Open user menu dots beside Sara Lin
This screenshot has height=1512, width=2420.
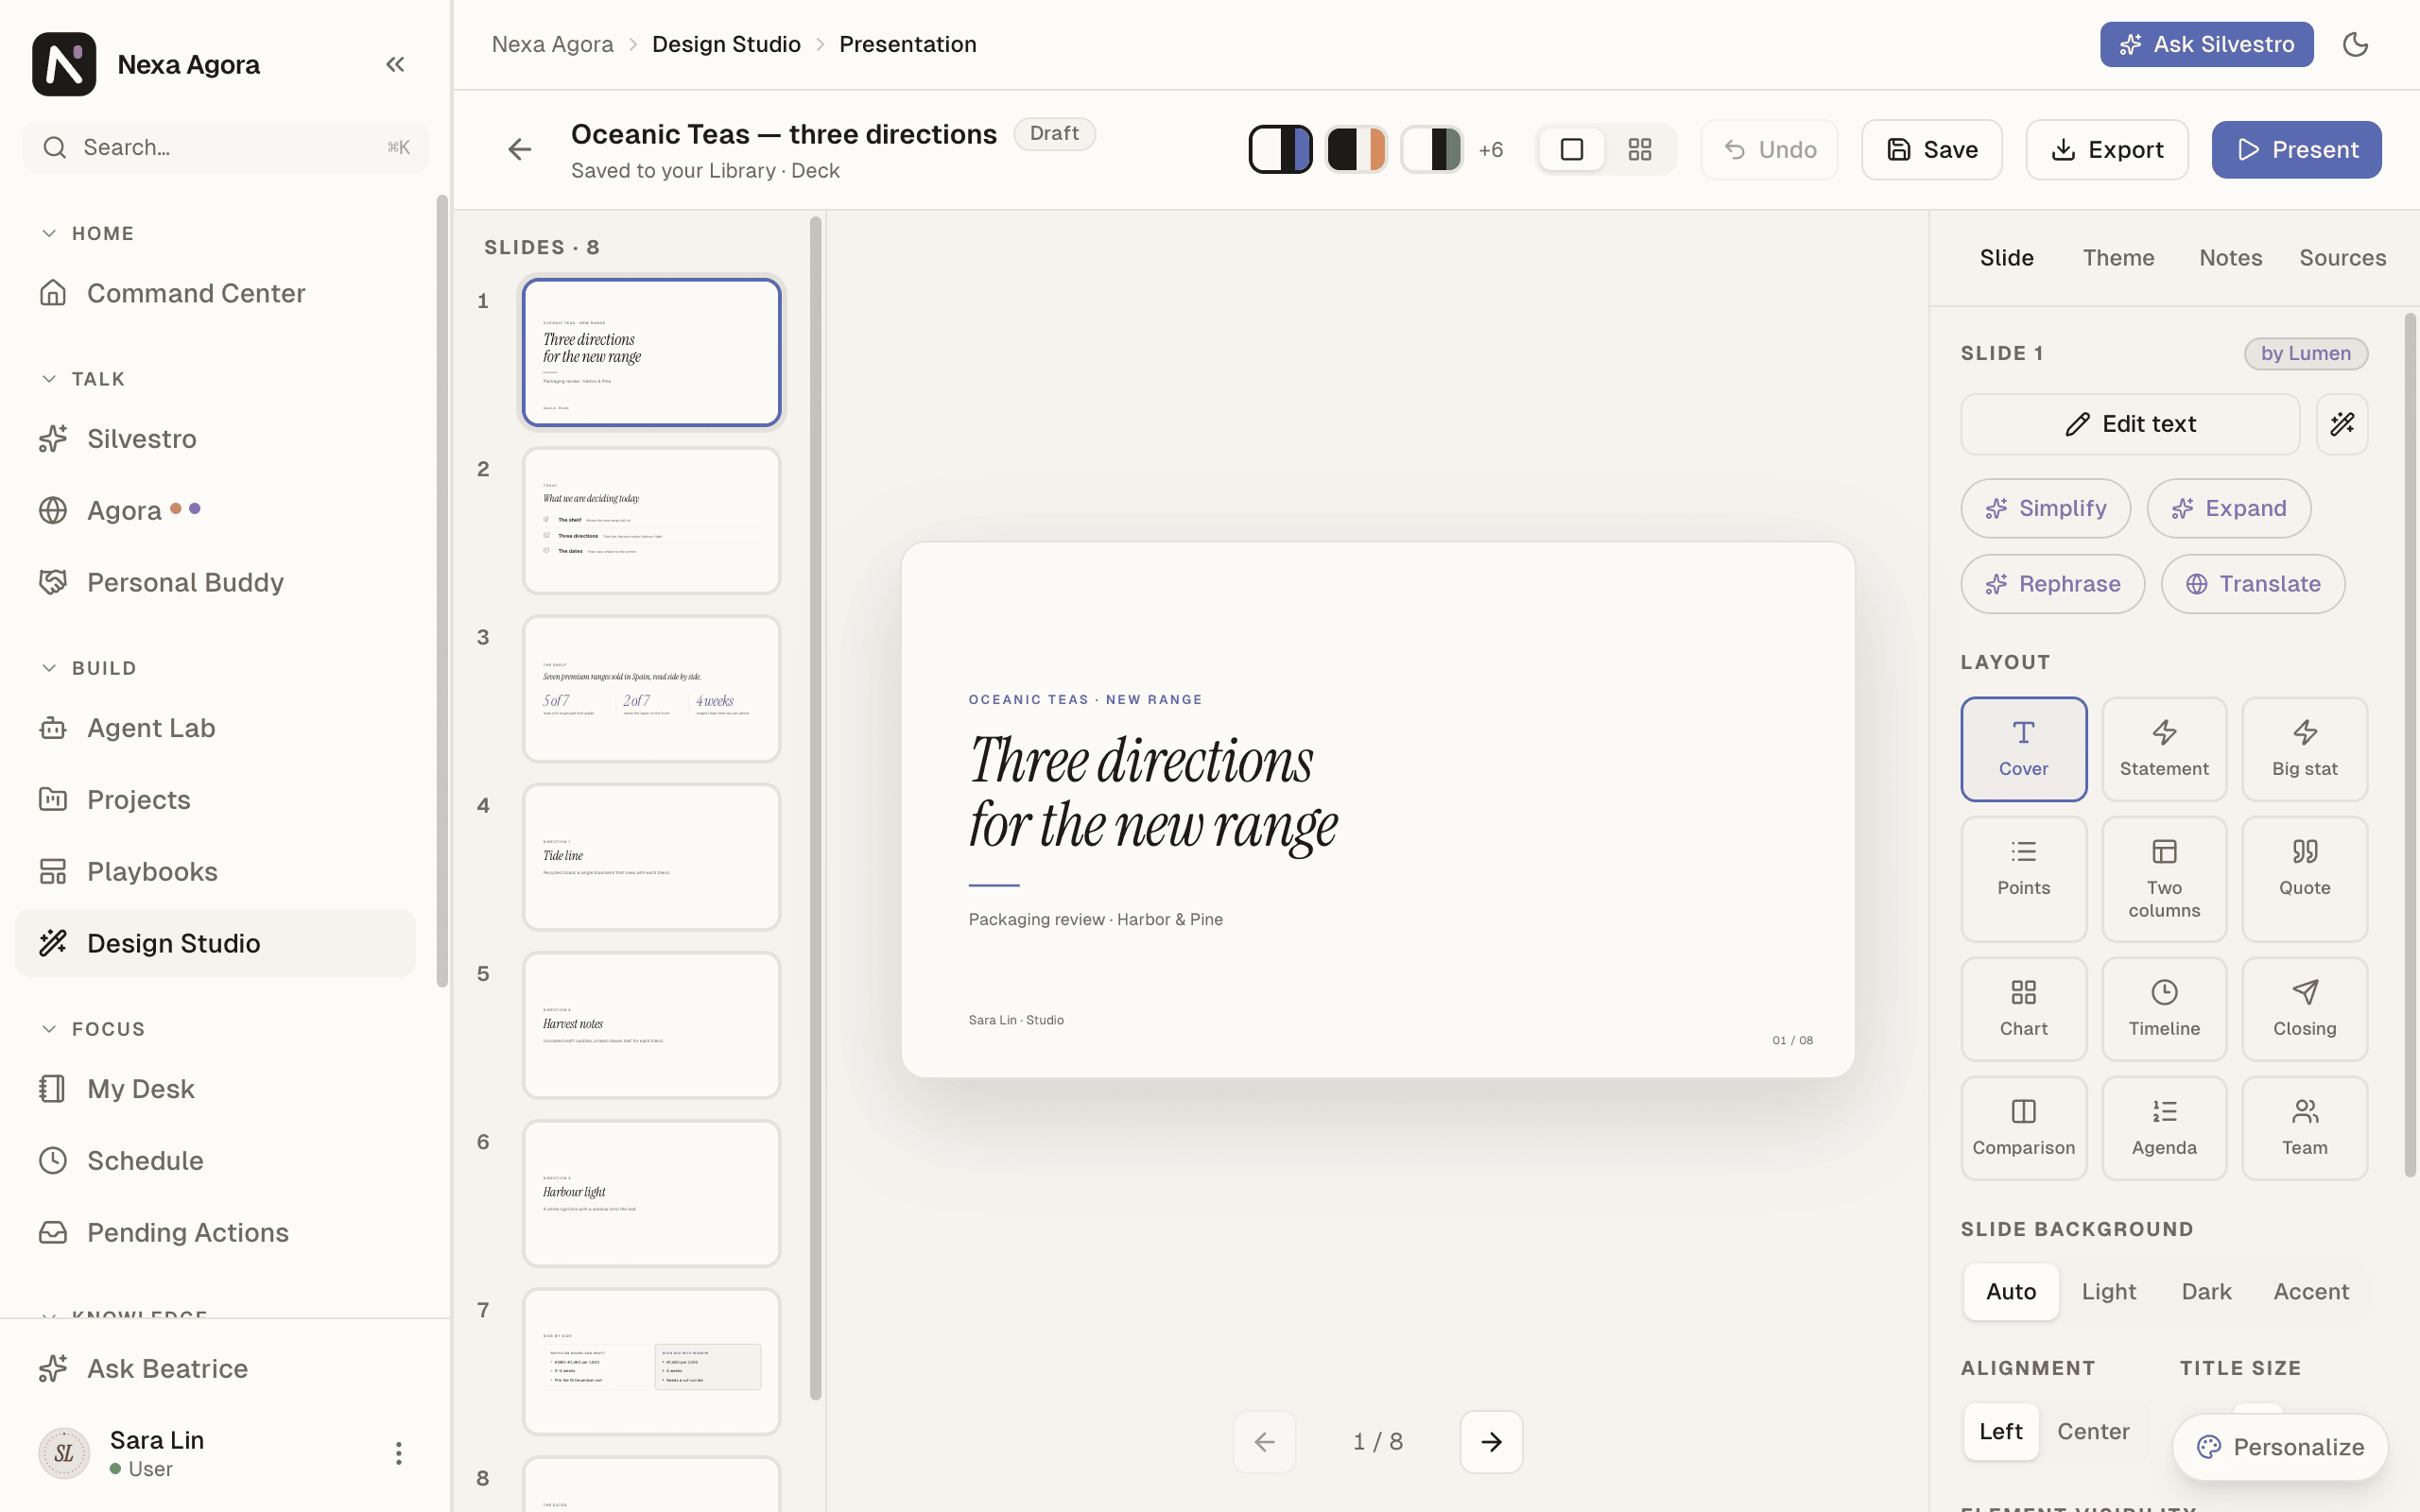398,1453
